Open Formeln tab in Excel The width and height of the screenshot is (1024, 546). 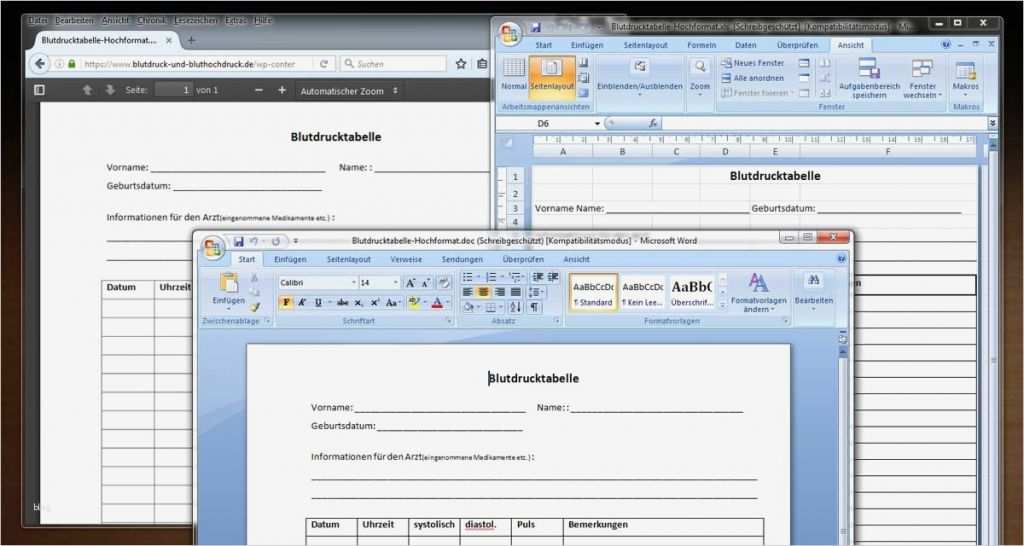click(x=701, y=45)
